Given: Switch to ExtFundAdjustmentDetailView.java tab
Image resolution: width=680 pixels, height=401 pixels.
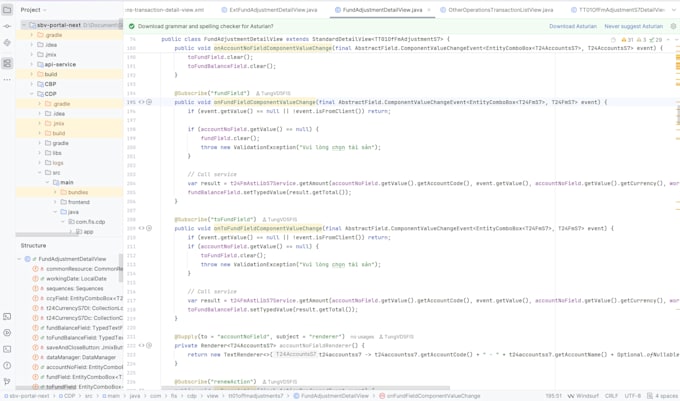Looking at the screenshot, I should tap(269, 10).
